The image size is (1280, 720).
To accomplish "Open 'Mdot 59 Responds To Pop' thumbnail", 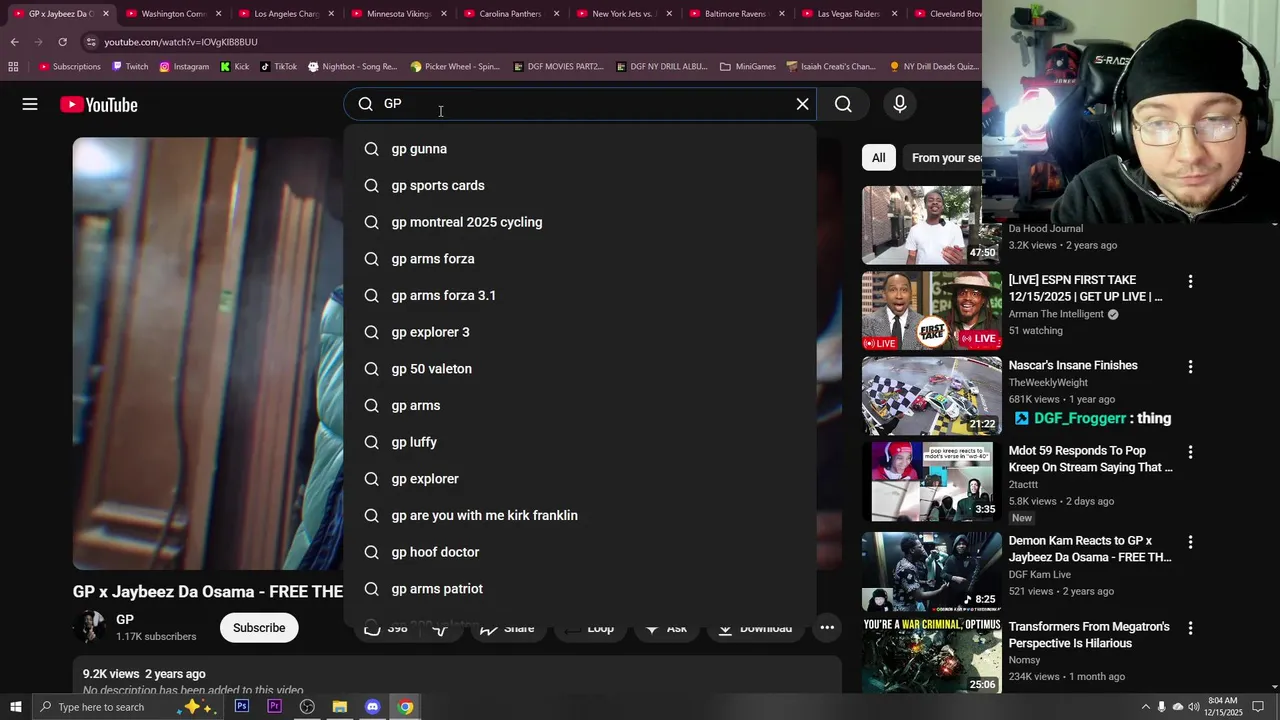I will [931, 481].
